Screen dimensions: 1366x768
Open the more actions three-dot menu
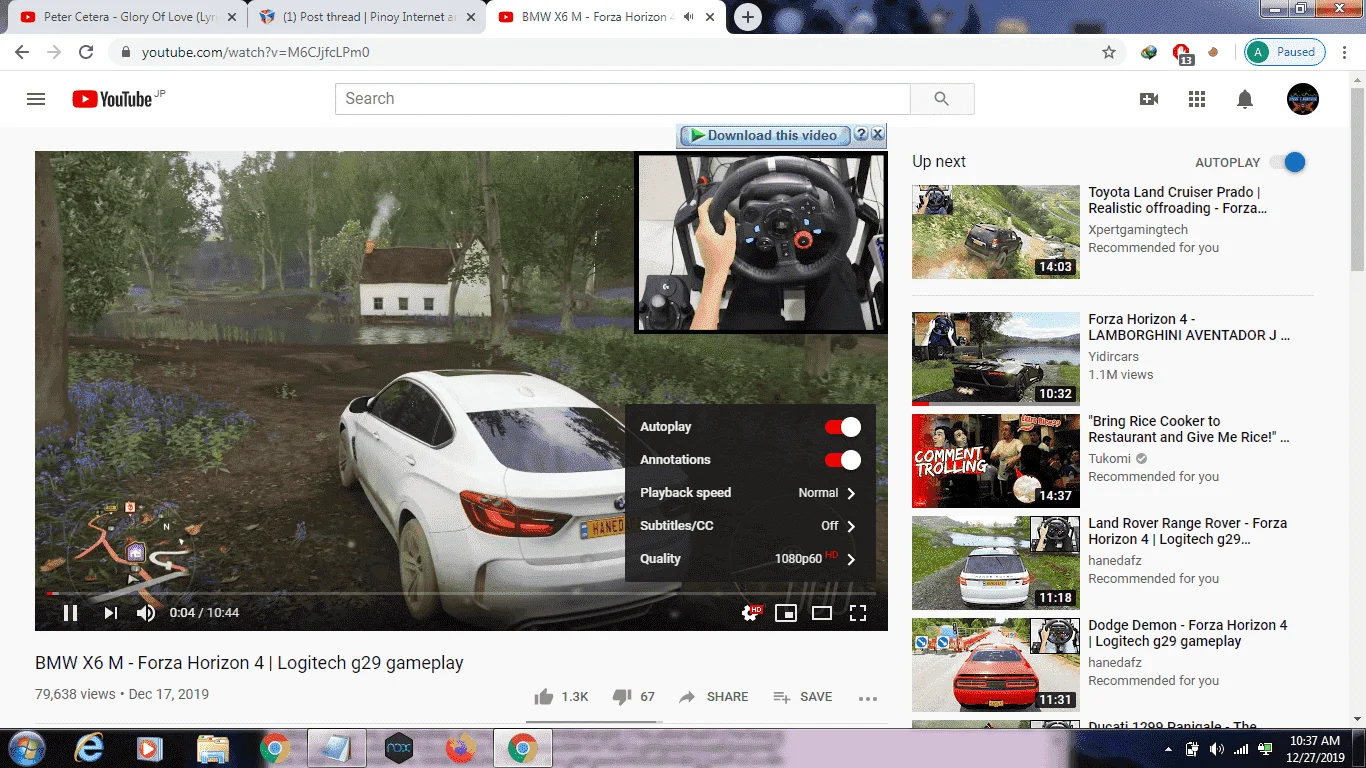867,698
